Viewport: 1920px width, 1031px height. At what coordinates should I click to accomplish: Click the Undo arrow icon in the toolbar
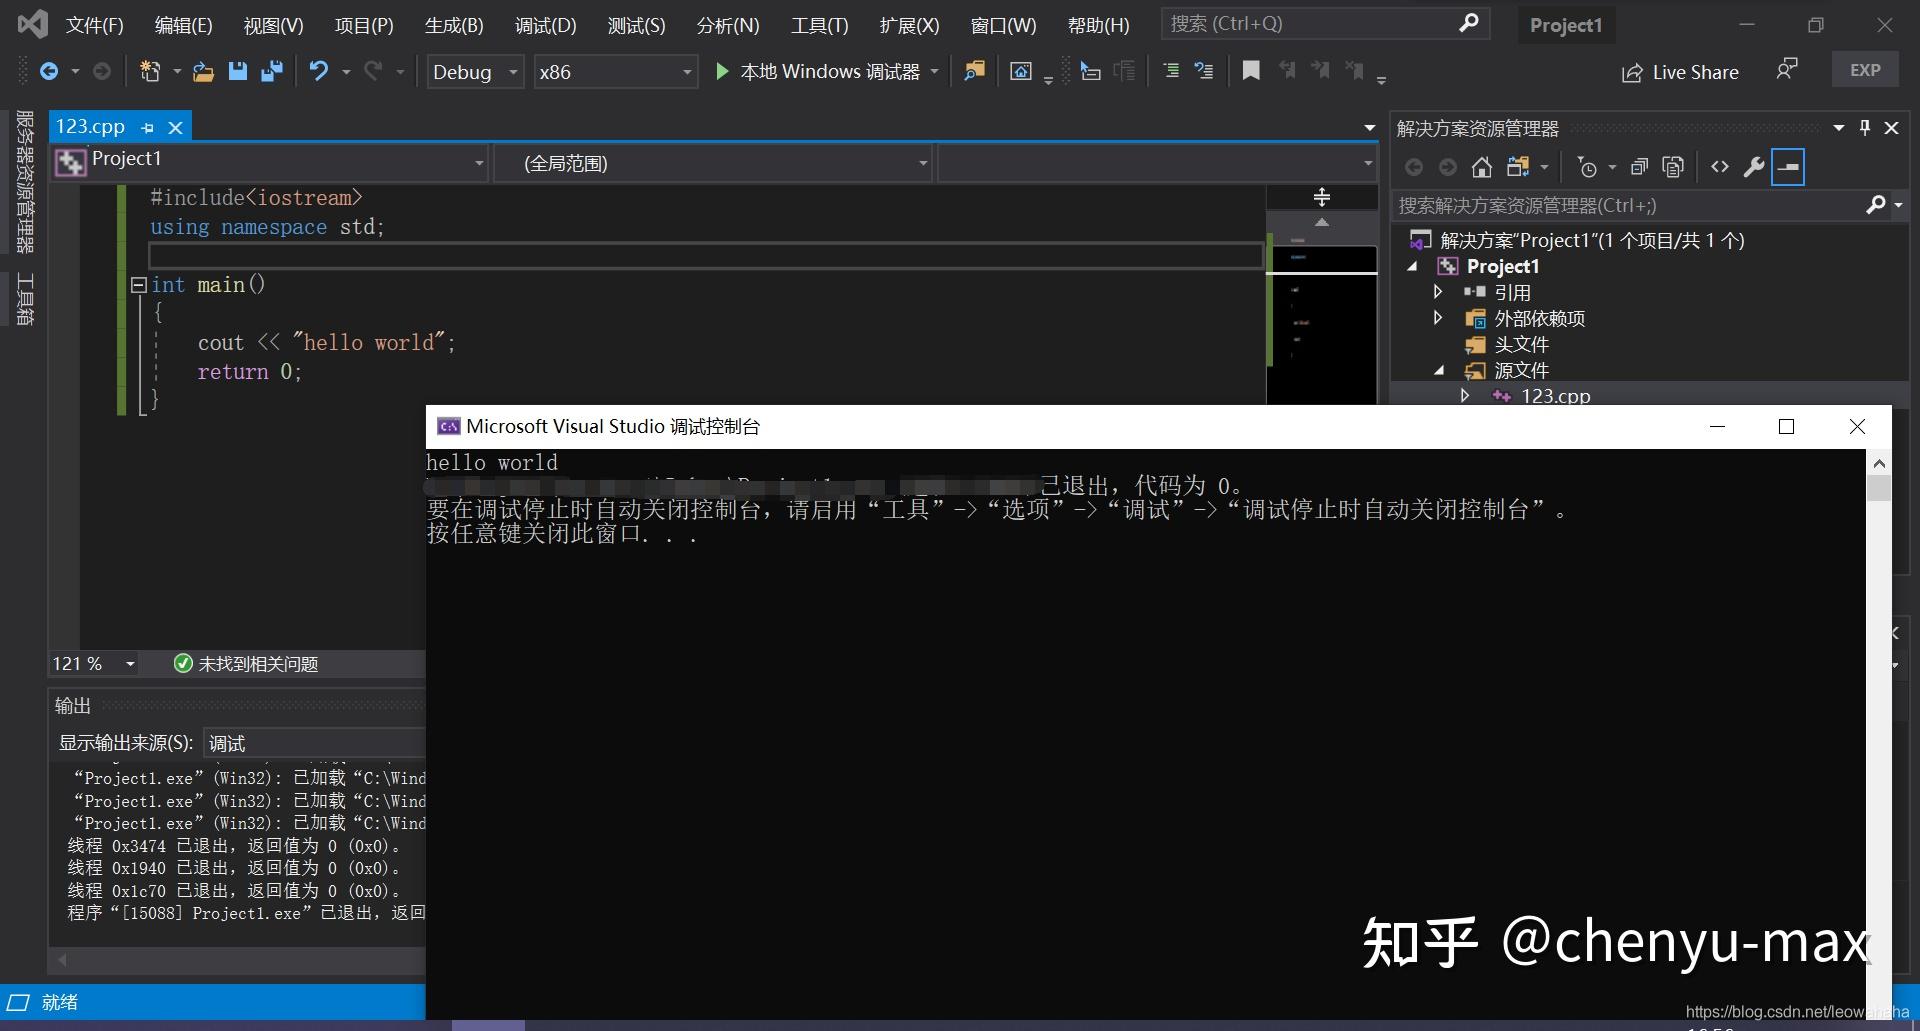(x=318, y=71)
